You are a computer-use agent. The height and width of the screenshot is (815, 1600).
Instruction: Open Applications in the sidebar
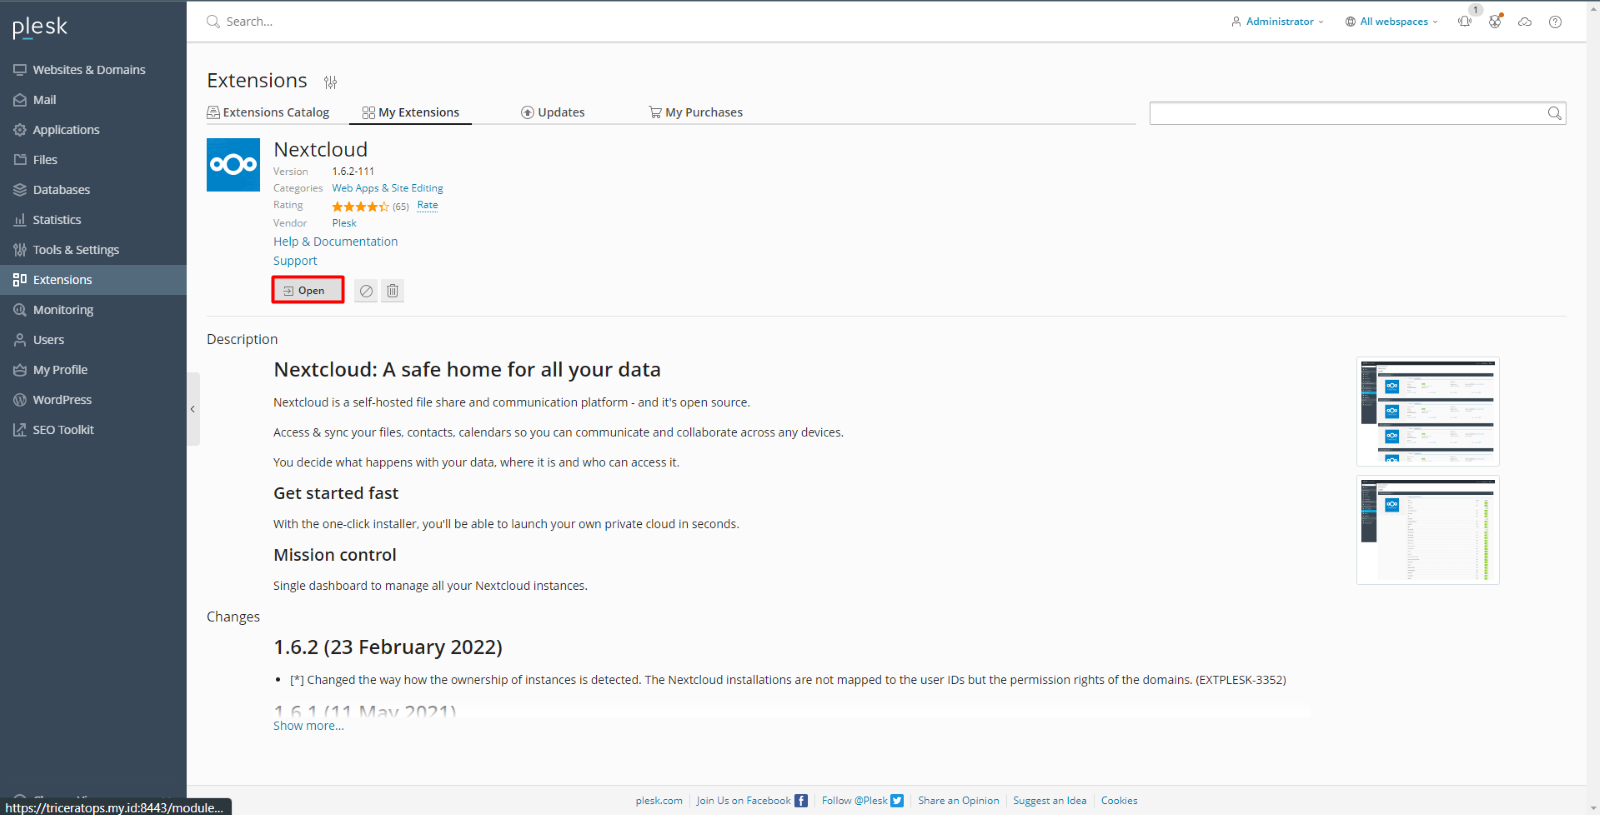pyautogui.click(x=93, y=130)
